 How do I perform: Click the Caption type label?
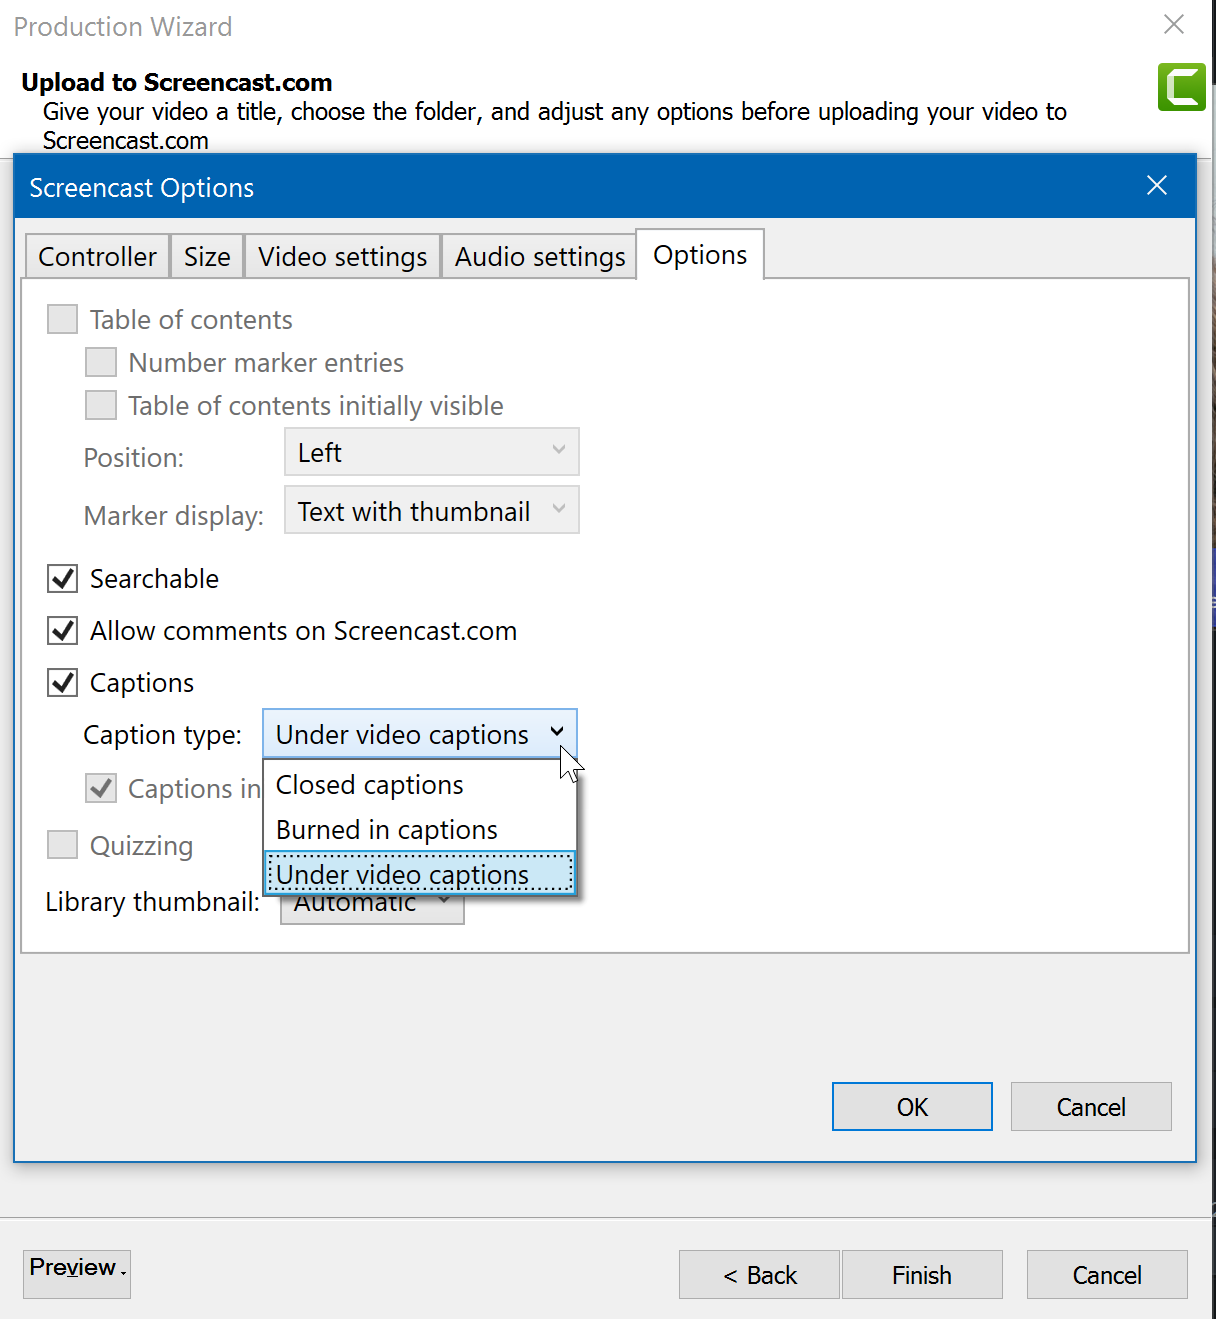point(162,735)
